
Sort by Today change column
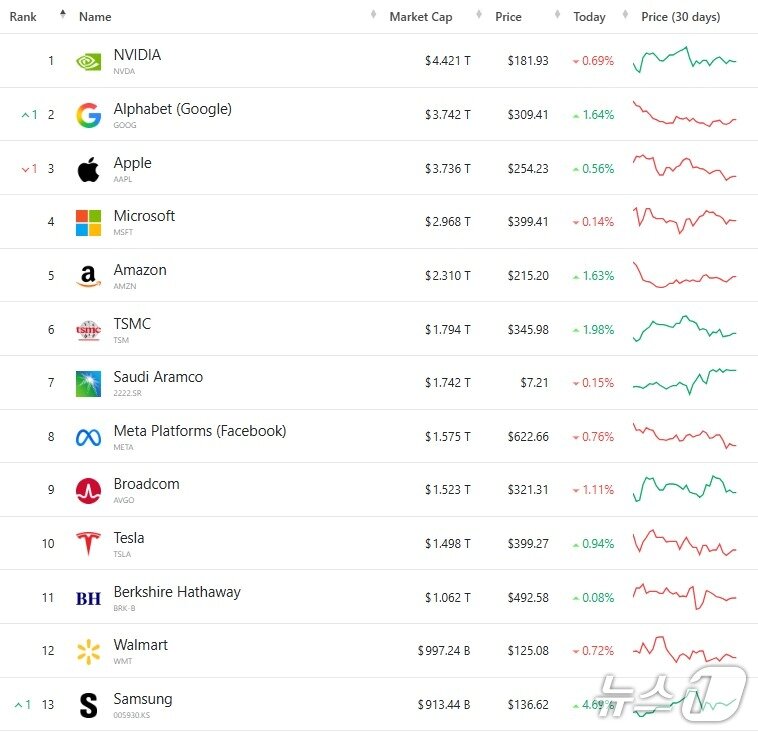pyautogui.click(x=589, y=17)
